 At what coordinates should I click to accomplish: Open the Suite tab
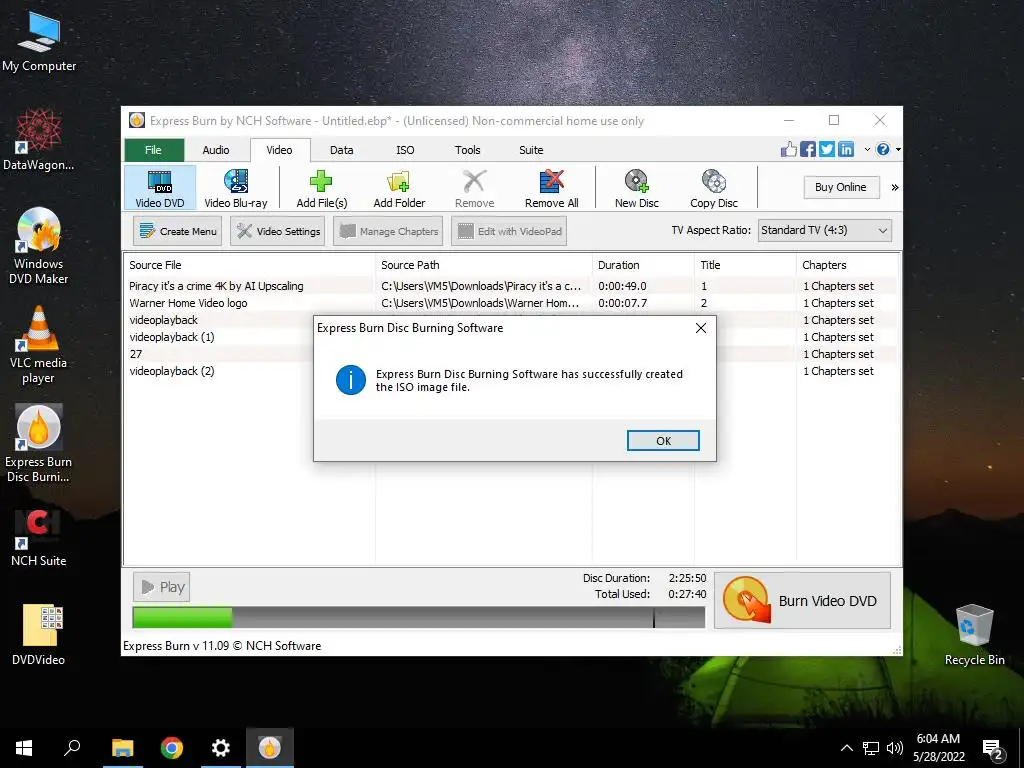531,150
